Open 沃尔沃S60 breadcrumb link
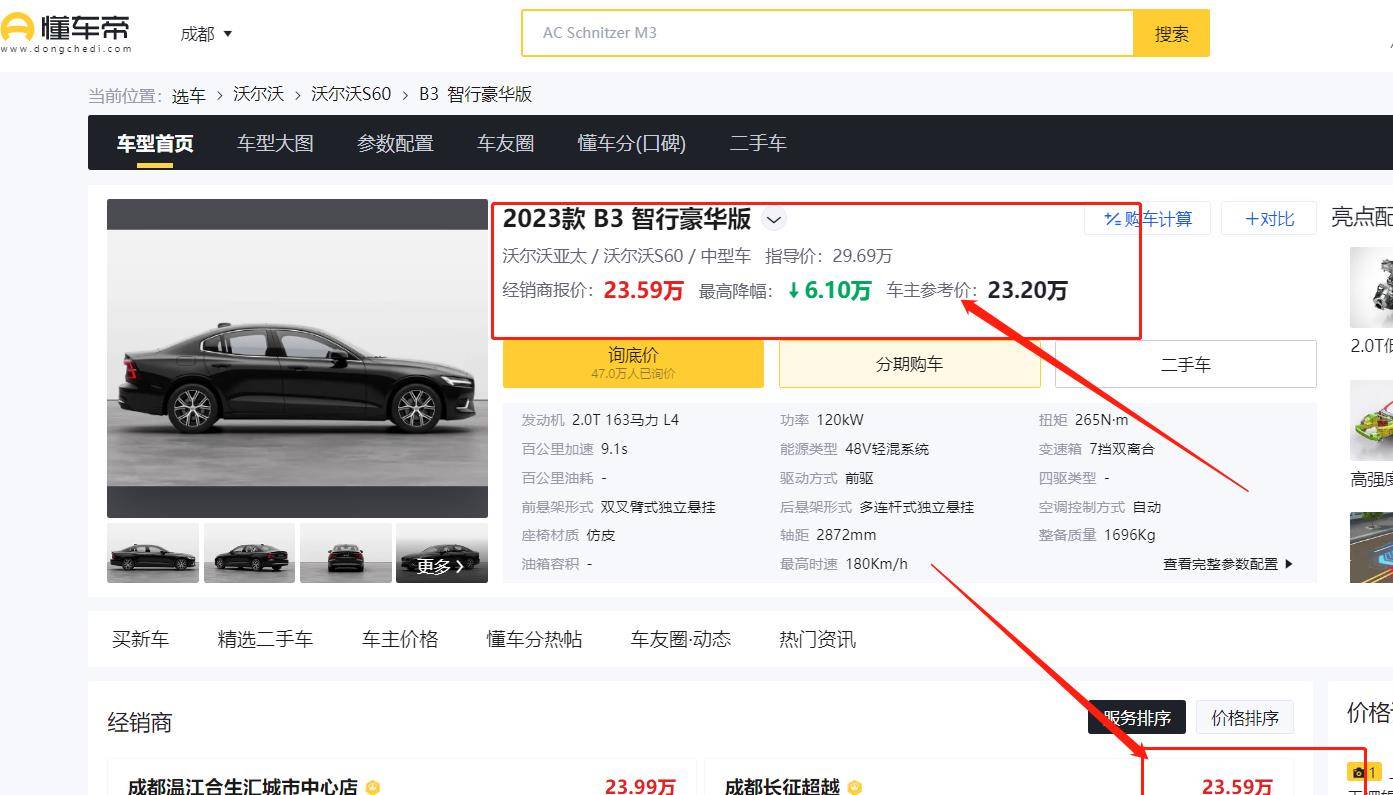The width and height of the screenshot is (1393, 795). tap(351, 94)
